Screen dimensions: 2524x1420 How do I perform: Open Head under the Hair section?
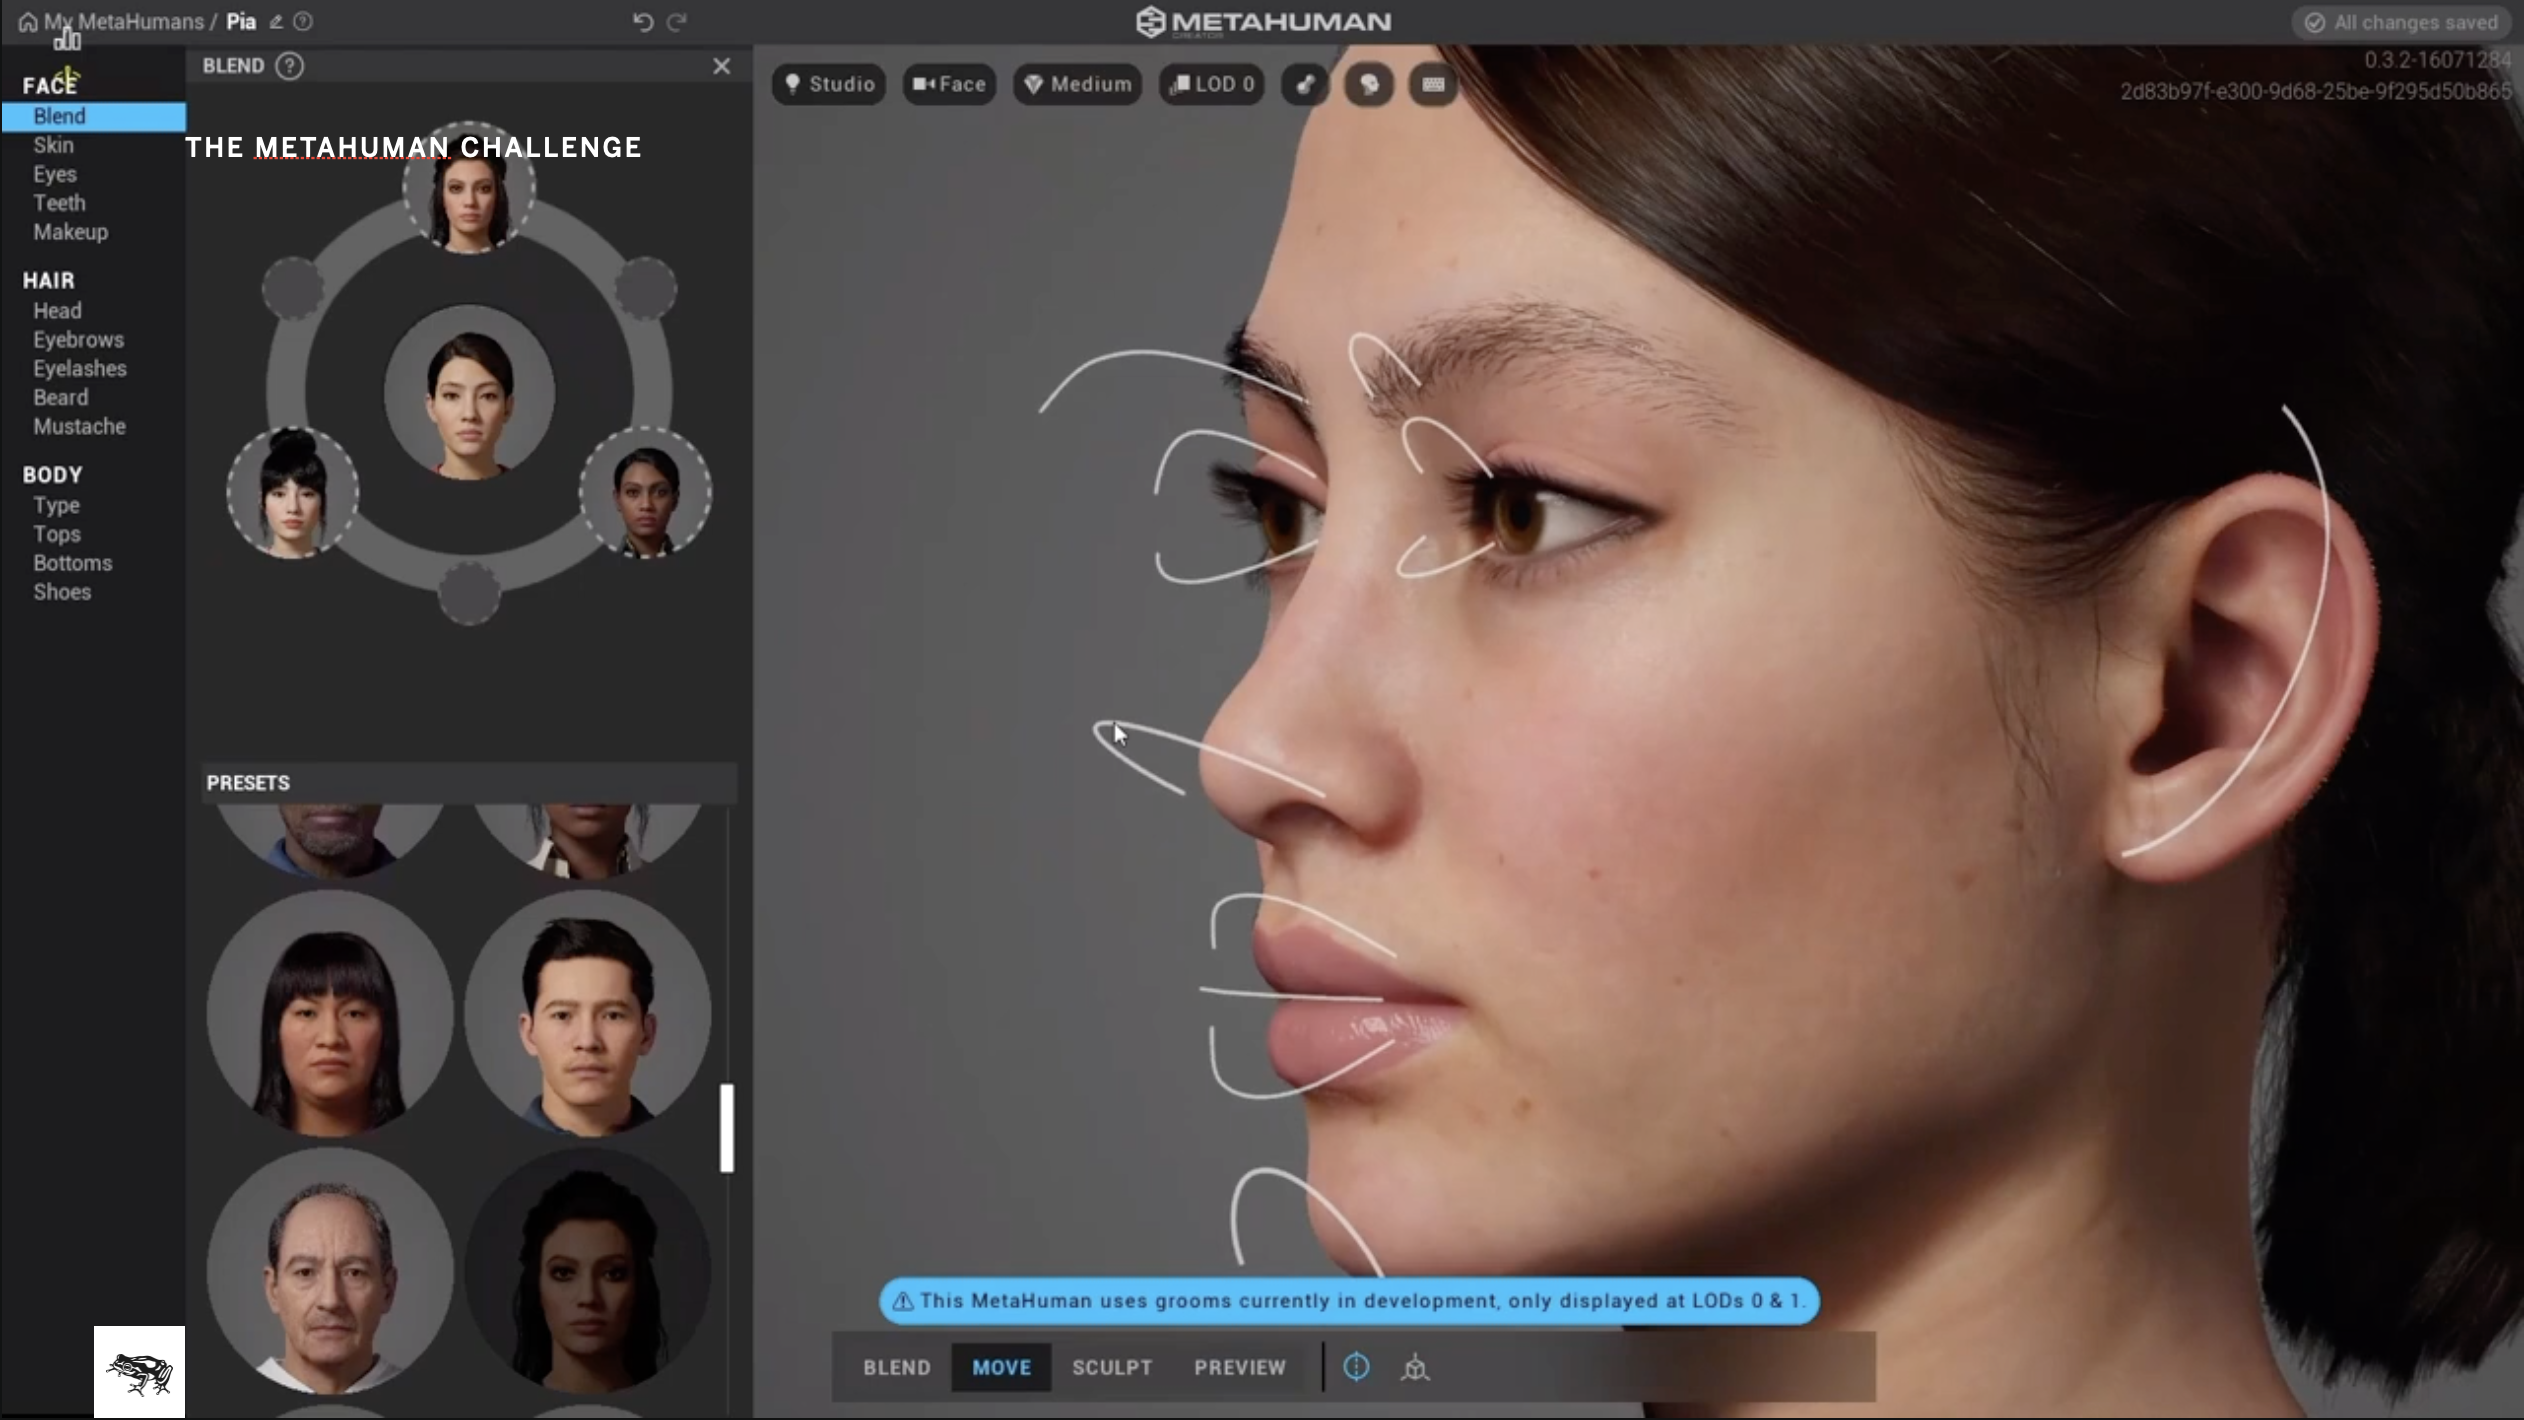(57, 311)
